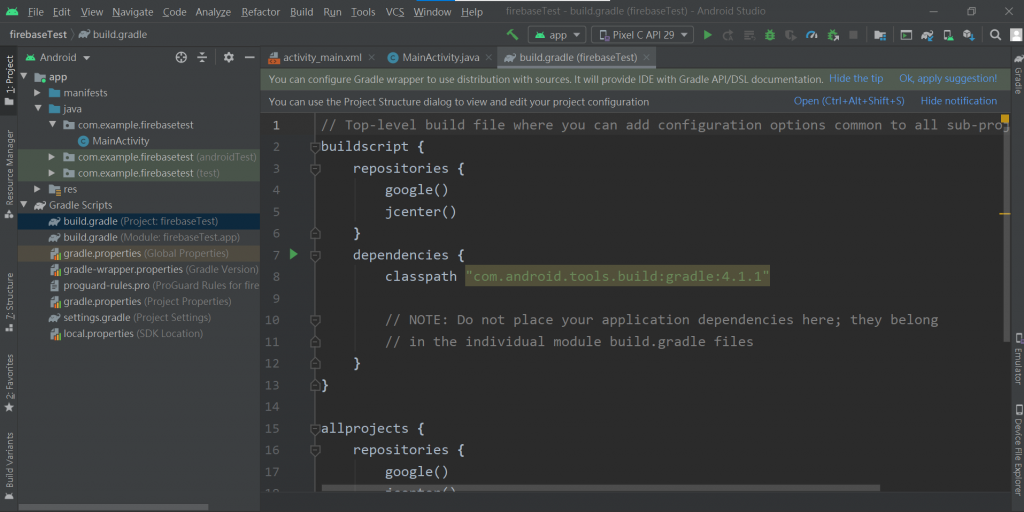Toggle the Resource Manager tool window
The width and height of the screenshot is (1024, 512).
9,174
